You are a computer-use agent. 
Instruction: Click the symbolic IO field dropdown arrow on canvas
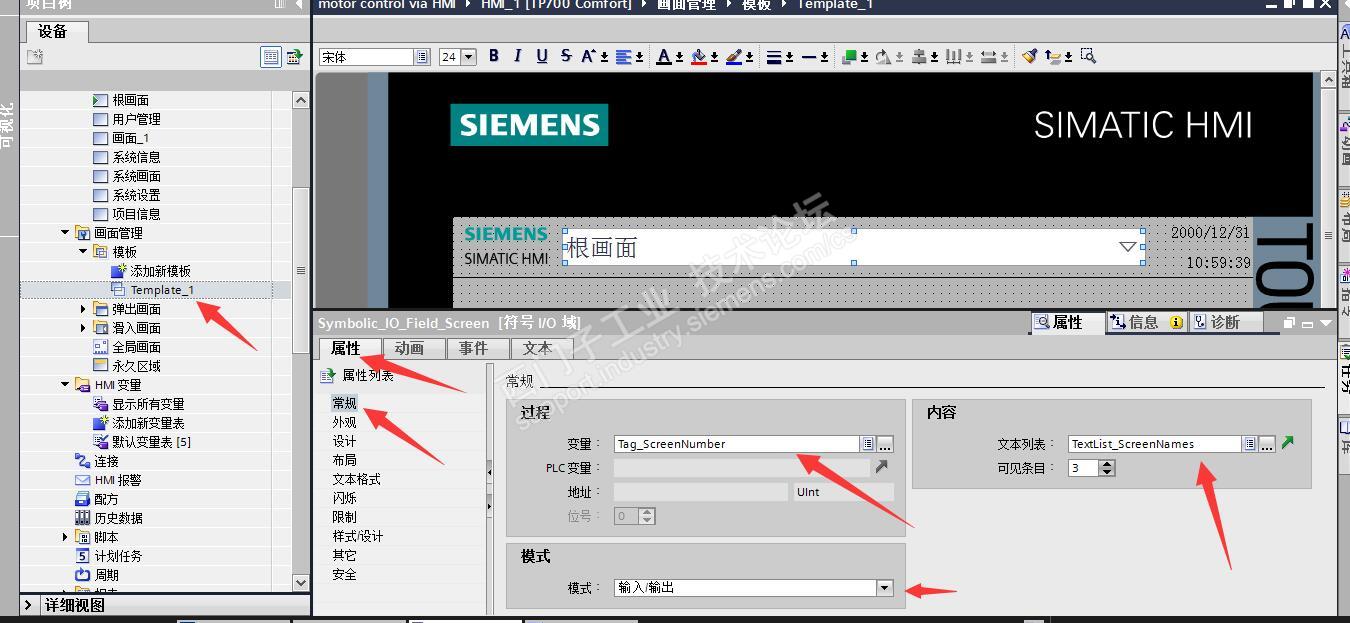coord(1129,246)
